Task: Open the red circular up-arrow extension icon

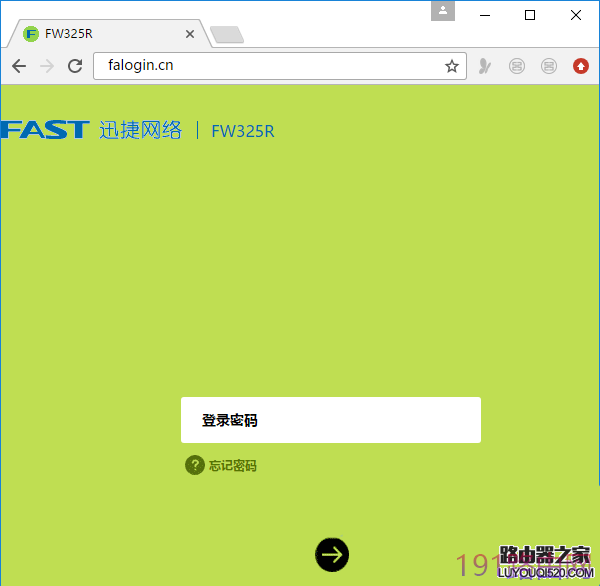Action: 580,66
